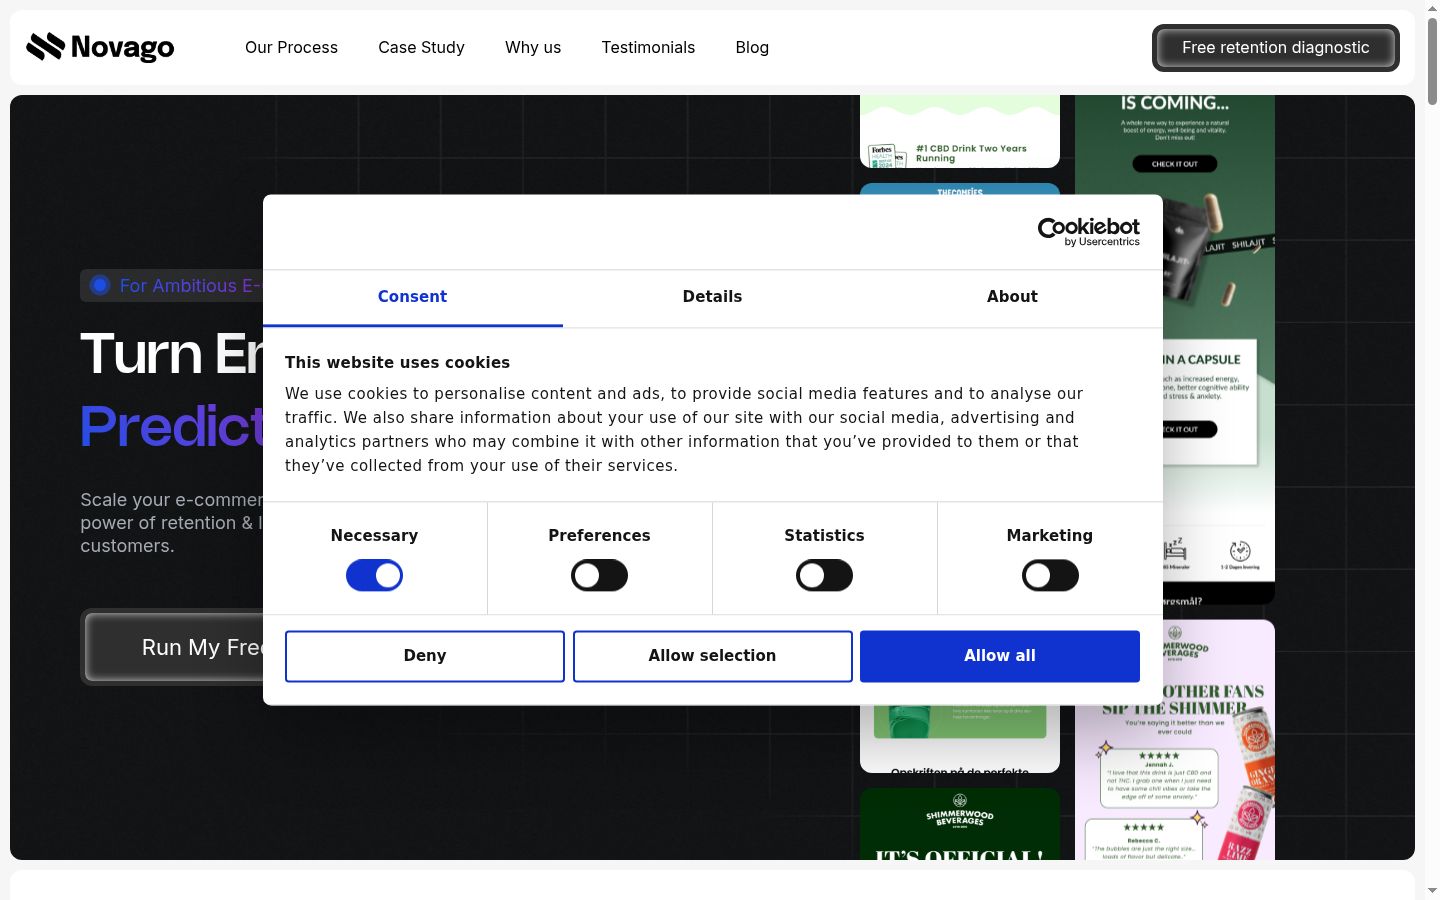The height and width of the screenshot is (900, 1440).
Task: Enable Preferences cookies switch
Action: tap(599, 575)
